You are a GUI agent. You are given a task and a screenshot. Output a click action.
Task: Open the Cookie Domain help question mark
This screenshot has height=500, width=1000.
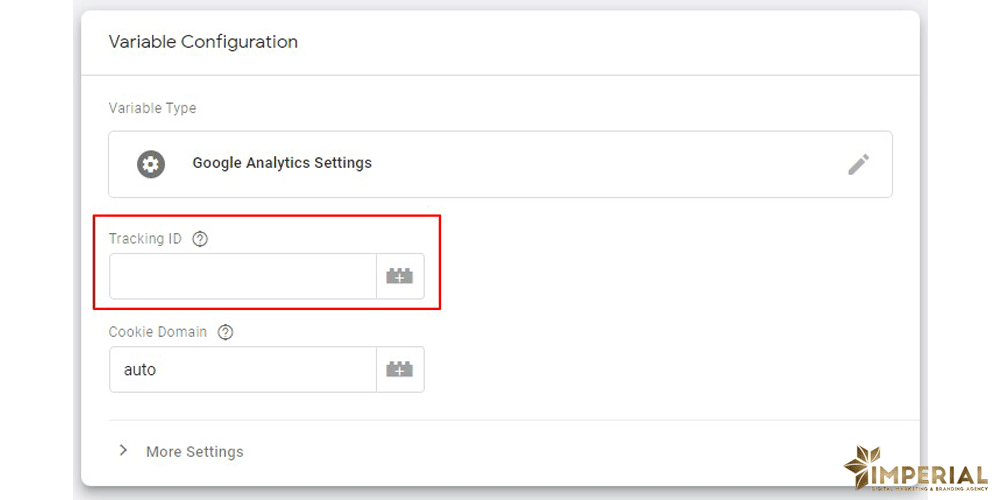coord(225,332)
